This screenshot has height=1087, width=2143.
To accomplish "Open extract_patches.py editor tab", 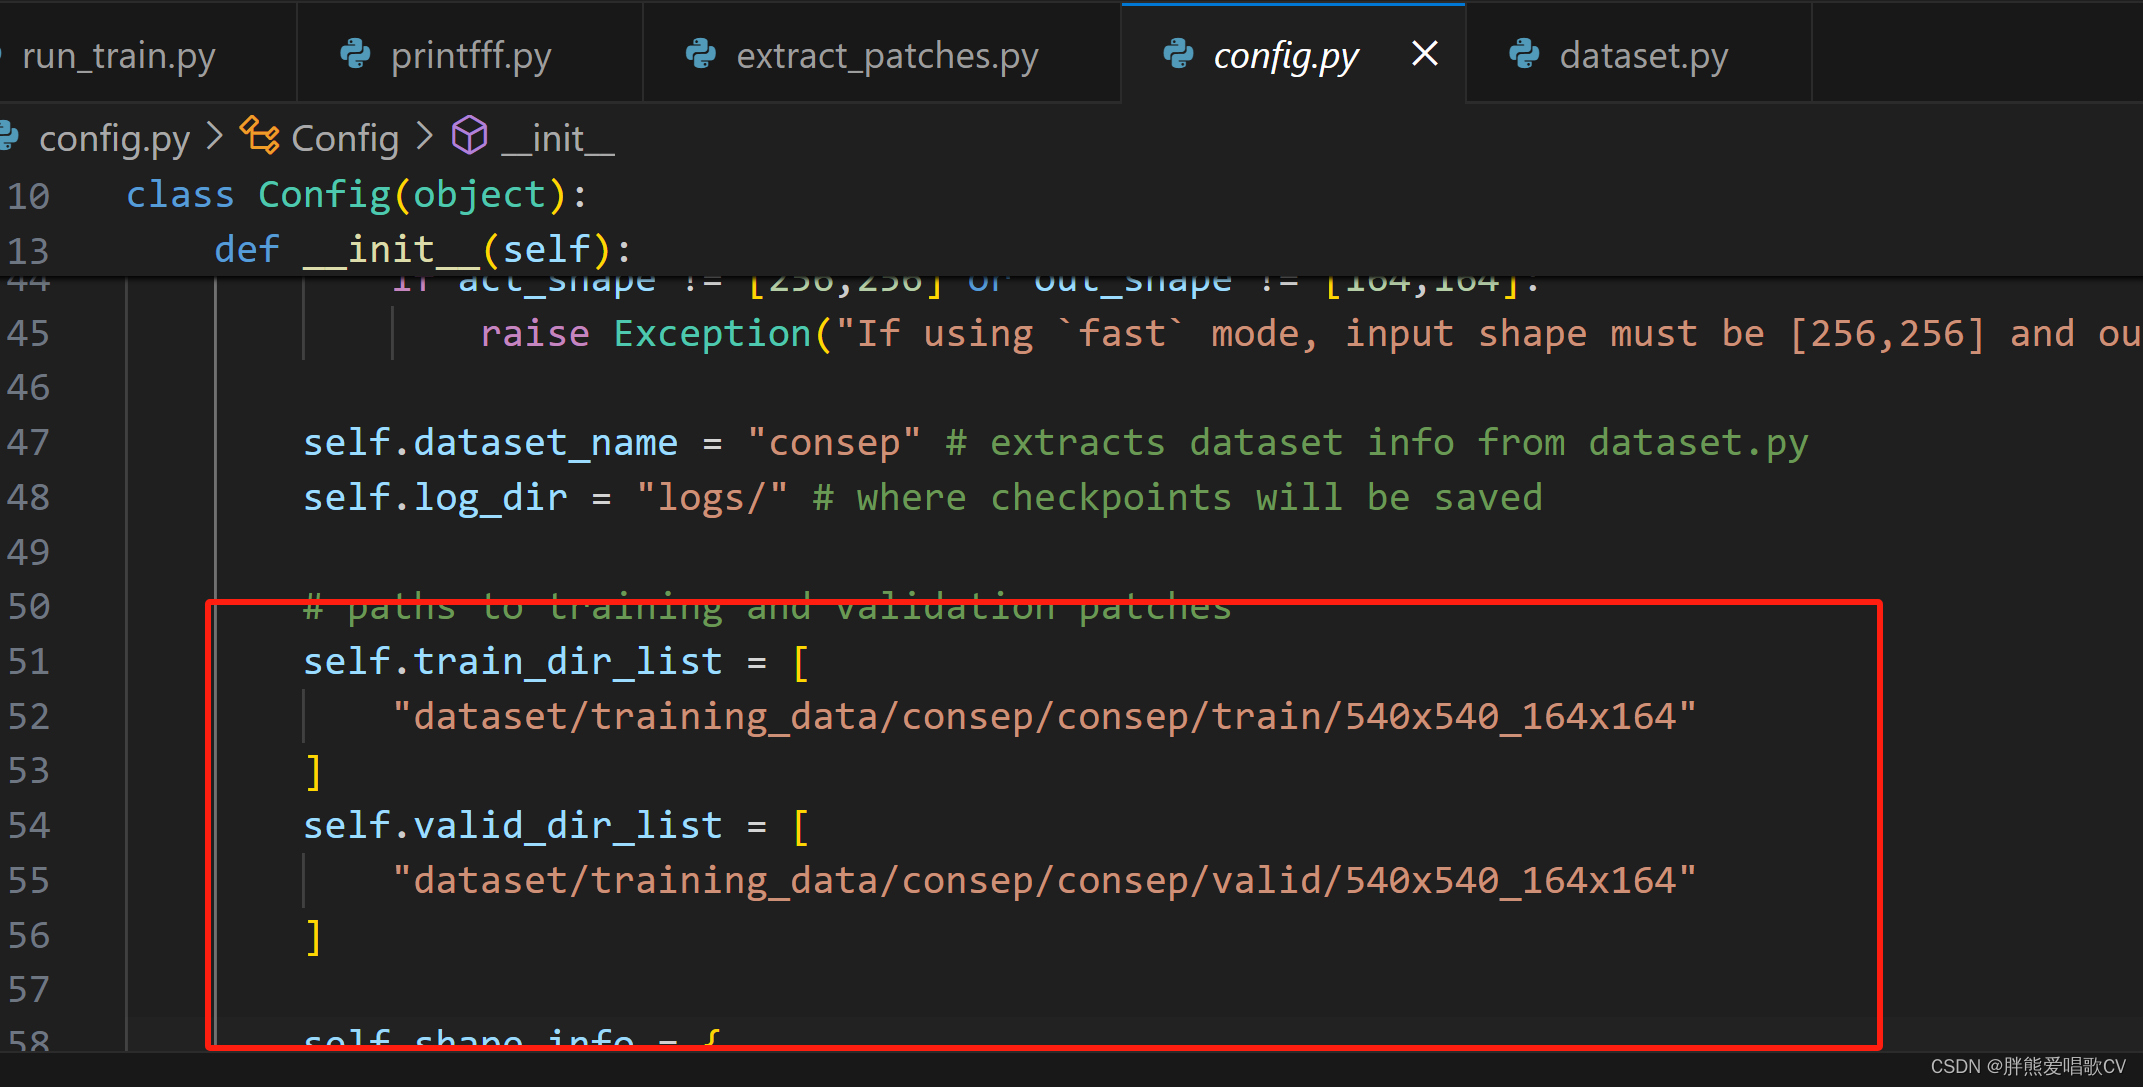I will [x=886, y=56].
